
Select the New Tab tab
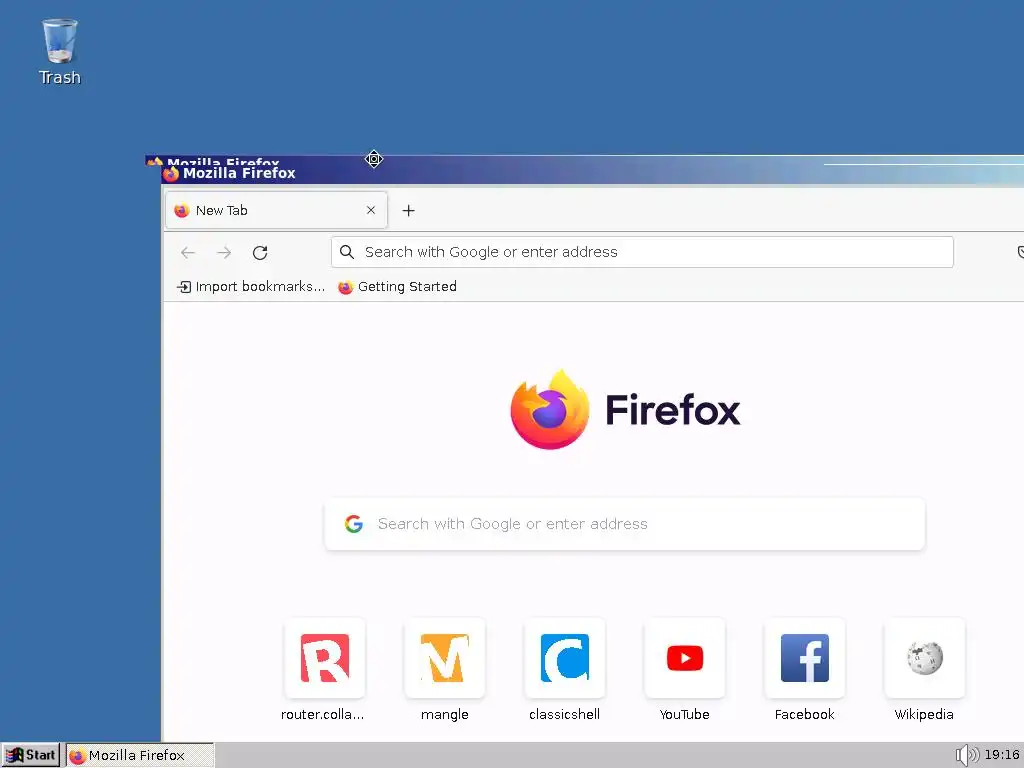click(x=276, y=210)
